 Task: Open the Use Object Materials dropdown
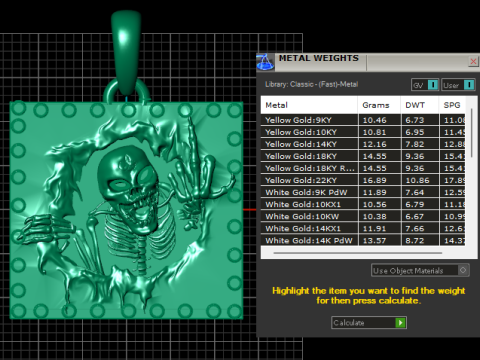[x=420, y=270]
